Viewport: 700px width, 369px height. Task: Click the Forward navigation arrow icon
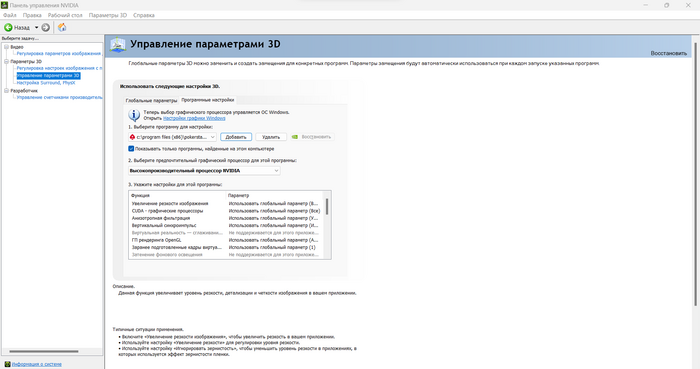(46, 27)
